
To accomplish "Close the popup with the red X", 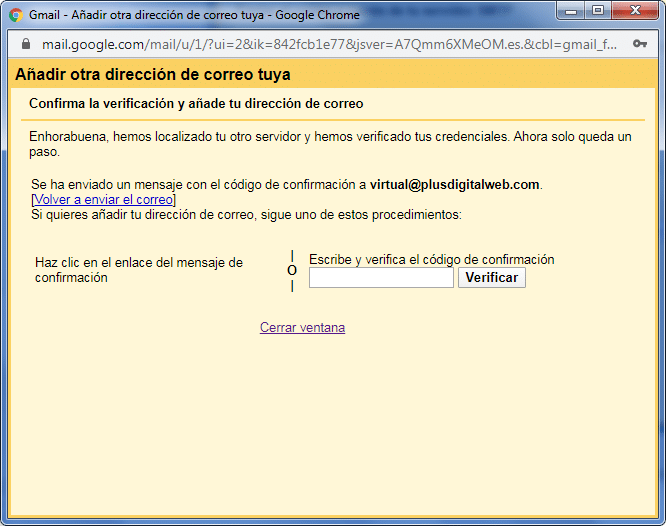I will (x=636, y=12).
